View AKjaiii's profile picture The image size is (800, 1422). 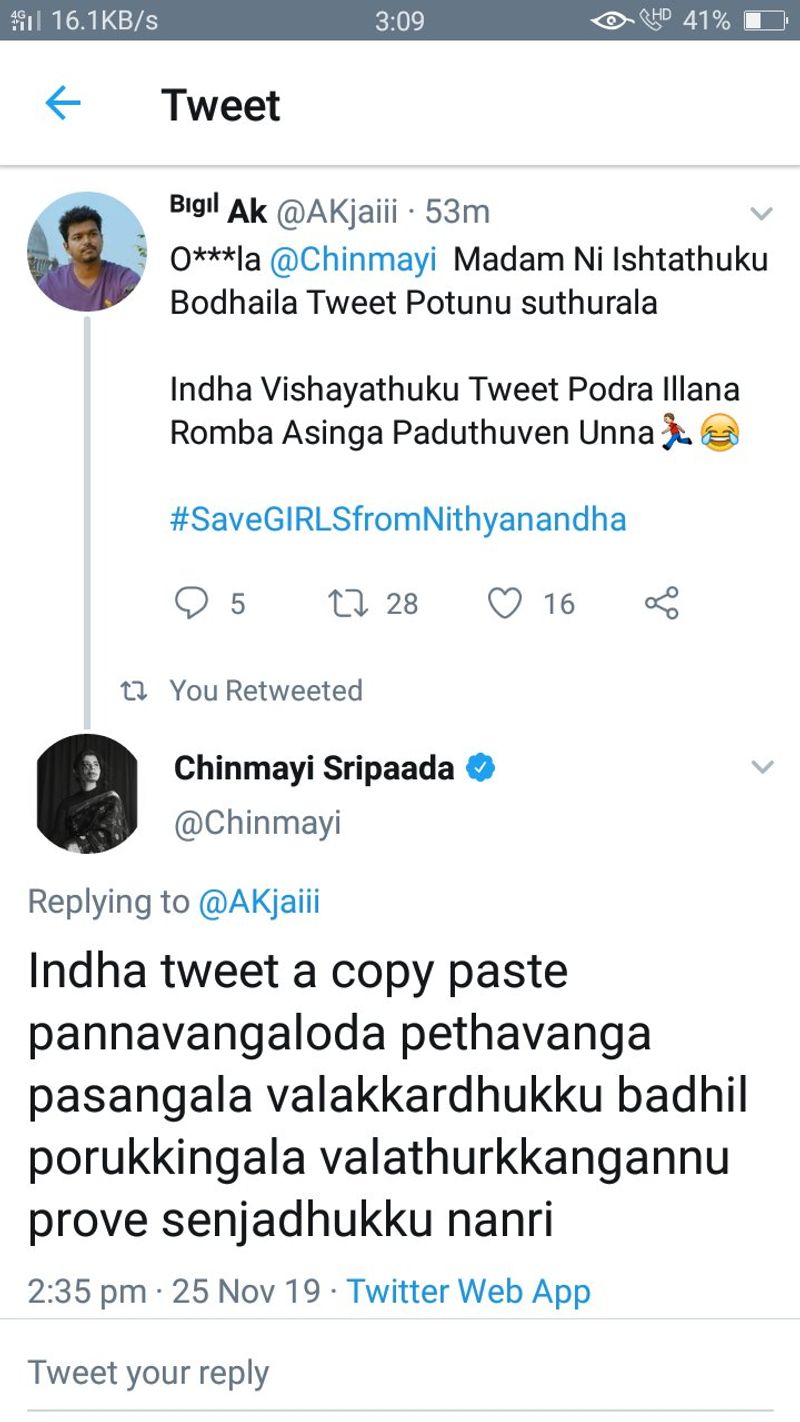(86, 252)
